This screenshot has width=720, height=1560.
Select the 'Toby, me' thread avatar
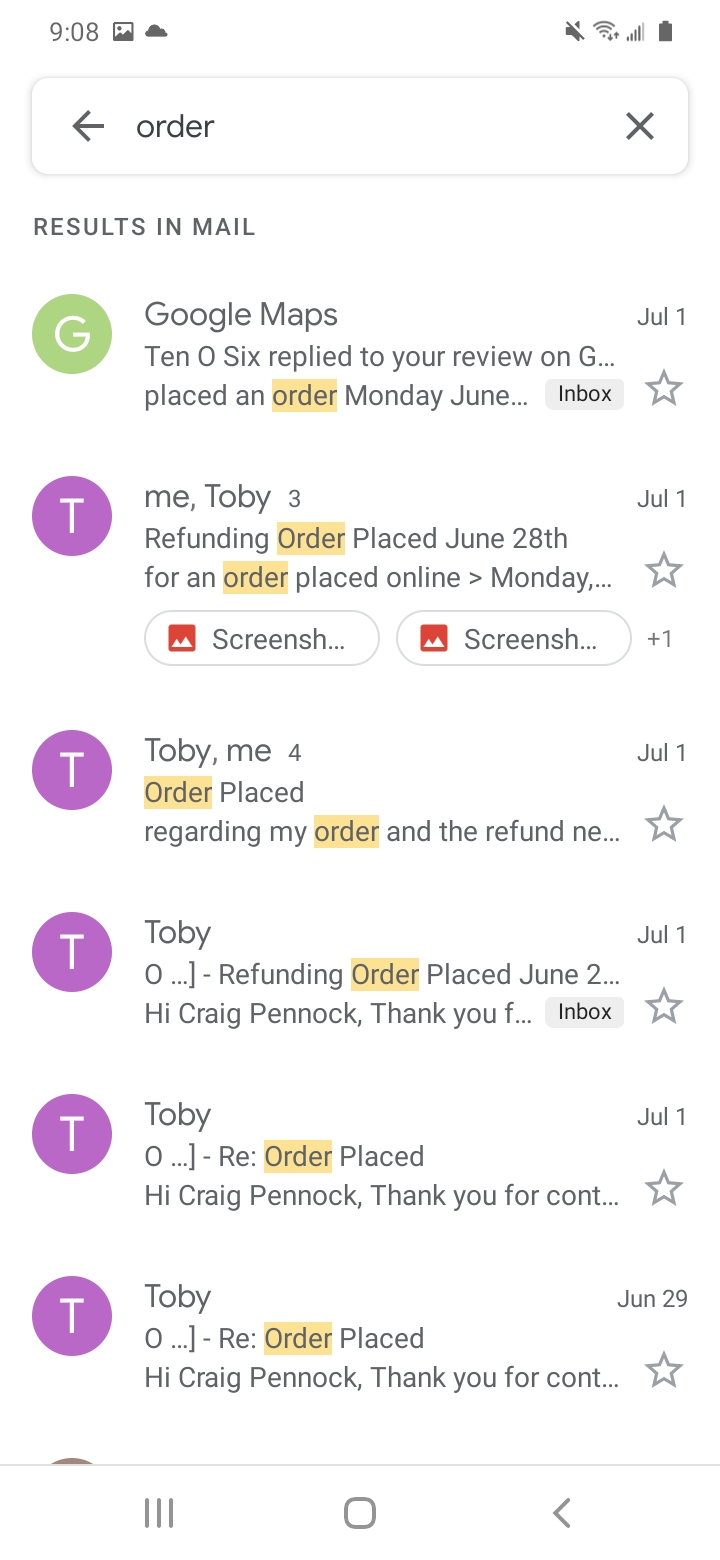pos(72,770)
